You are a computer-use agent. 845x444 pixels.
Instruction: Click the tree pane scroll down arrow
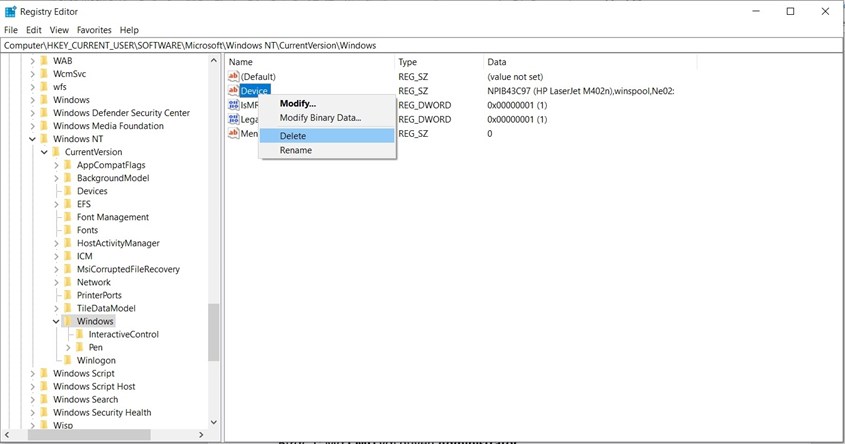tap(214, 422)
